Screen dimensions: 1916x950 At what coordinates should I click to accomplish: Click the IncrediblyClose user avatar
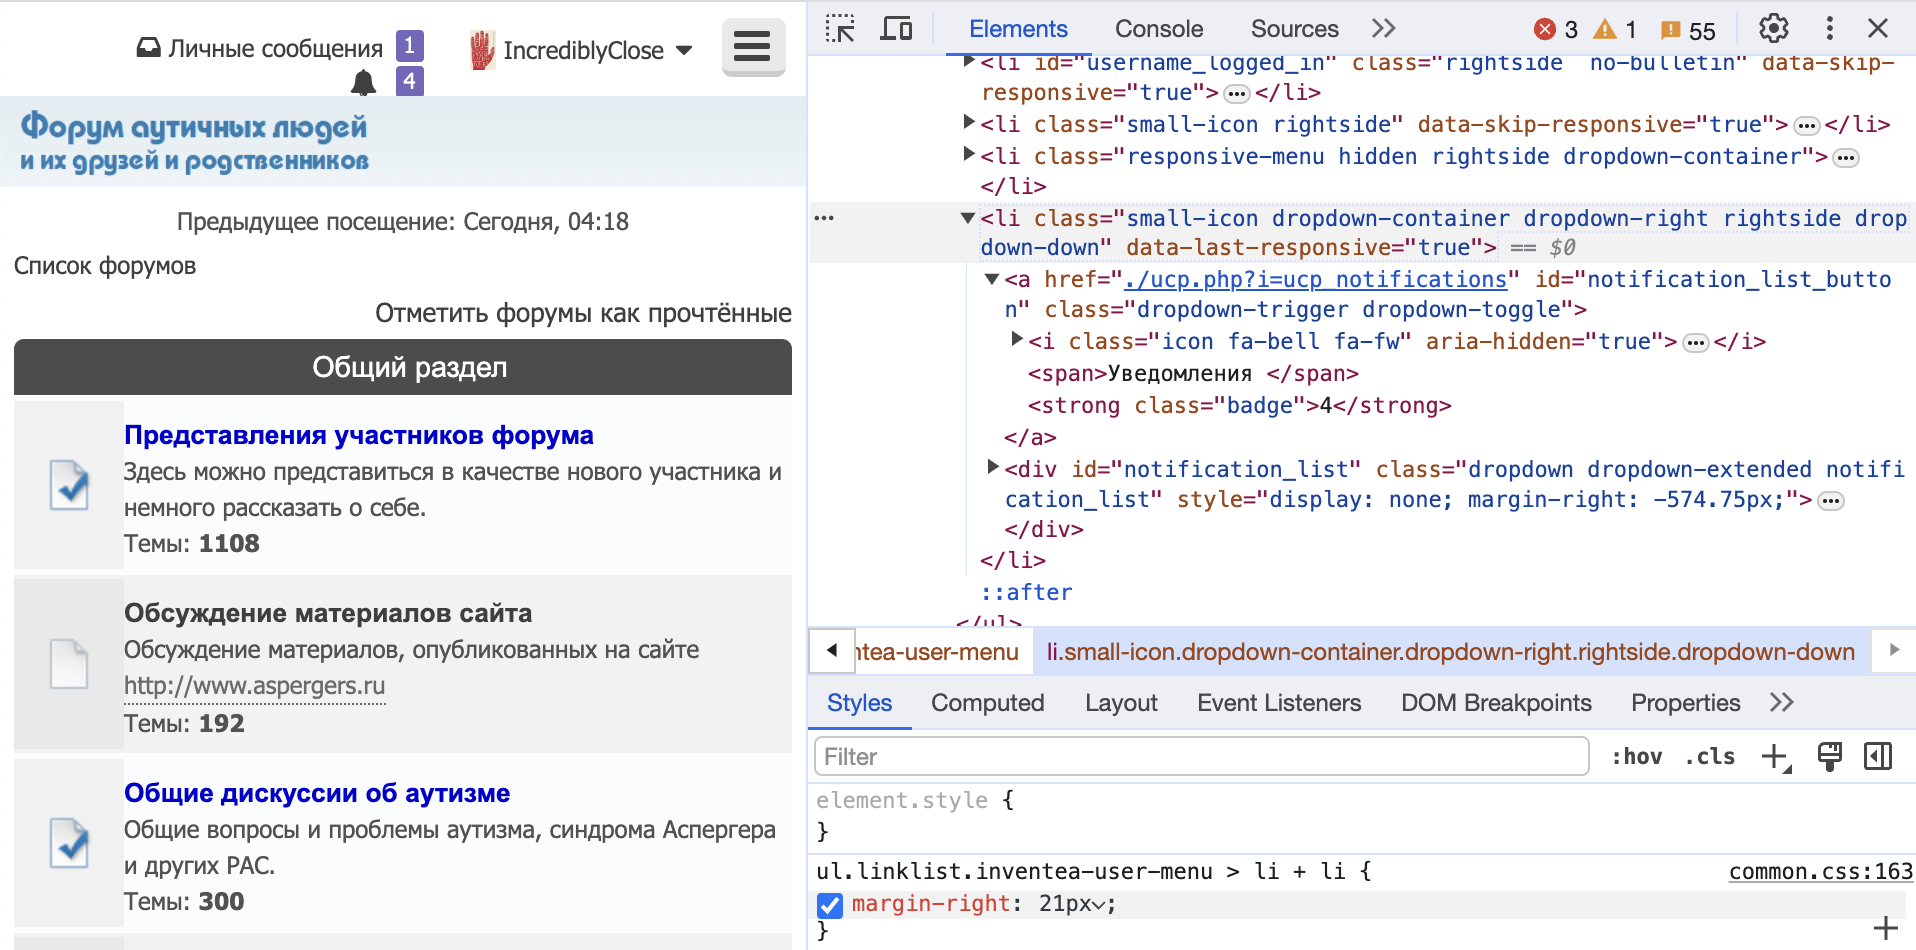tap(482, 50)
